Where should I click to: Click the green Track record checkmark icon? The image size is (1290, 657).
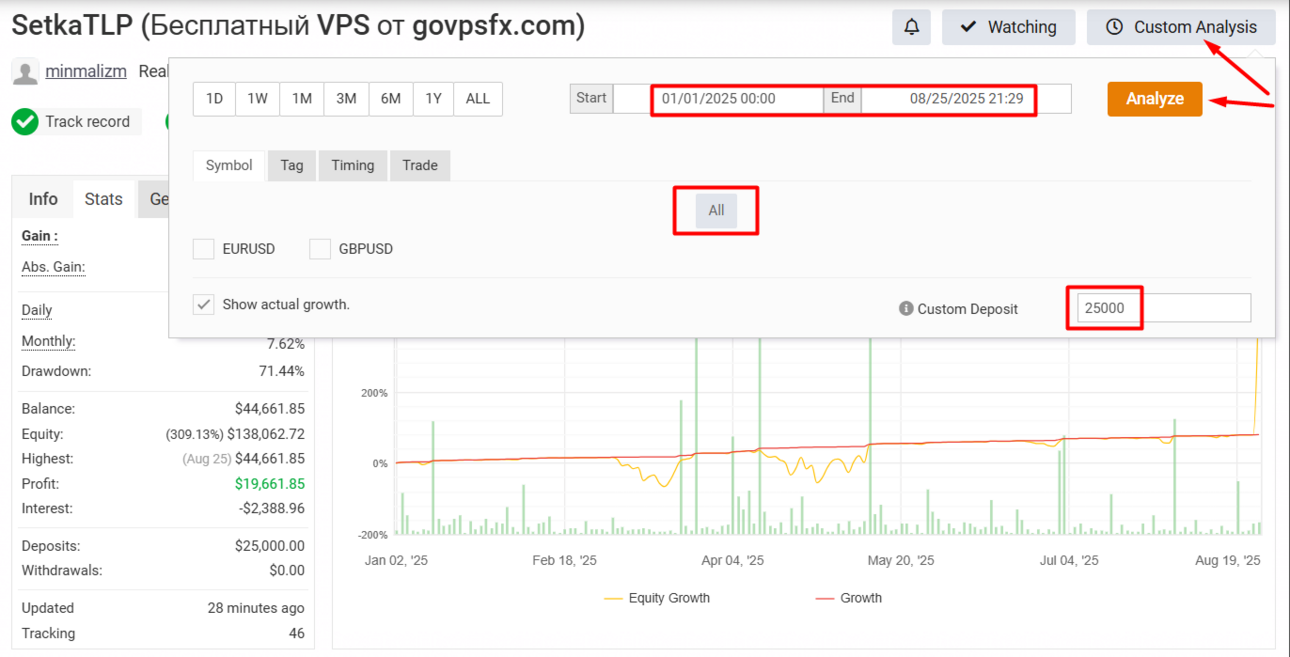click(x=25, y=122)
